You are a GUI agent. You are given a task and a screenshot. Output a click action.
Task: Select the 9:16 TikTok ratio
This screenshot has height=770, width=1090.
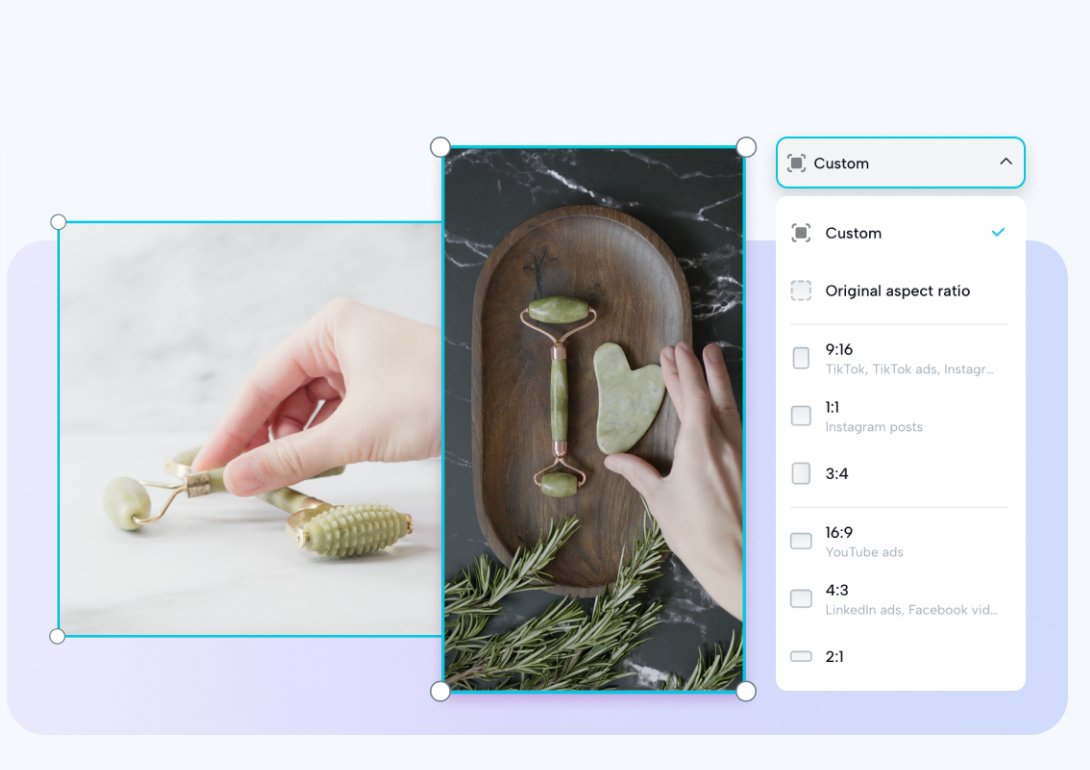(900, 359)
